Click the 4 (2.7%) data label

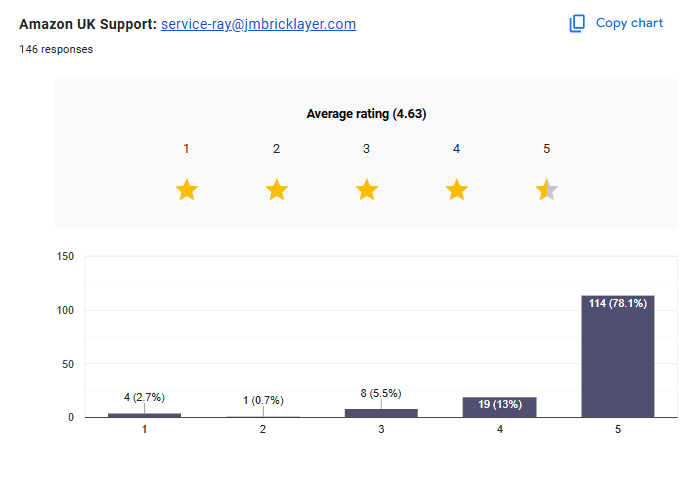tap(144, 397)
